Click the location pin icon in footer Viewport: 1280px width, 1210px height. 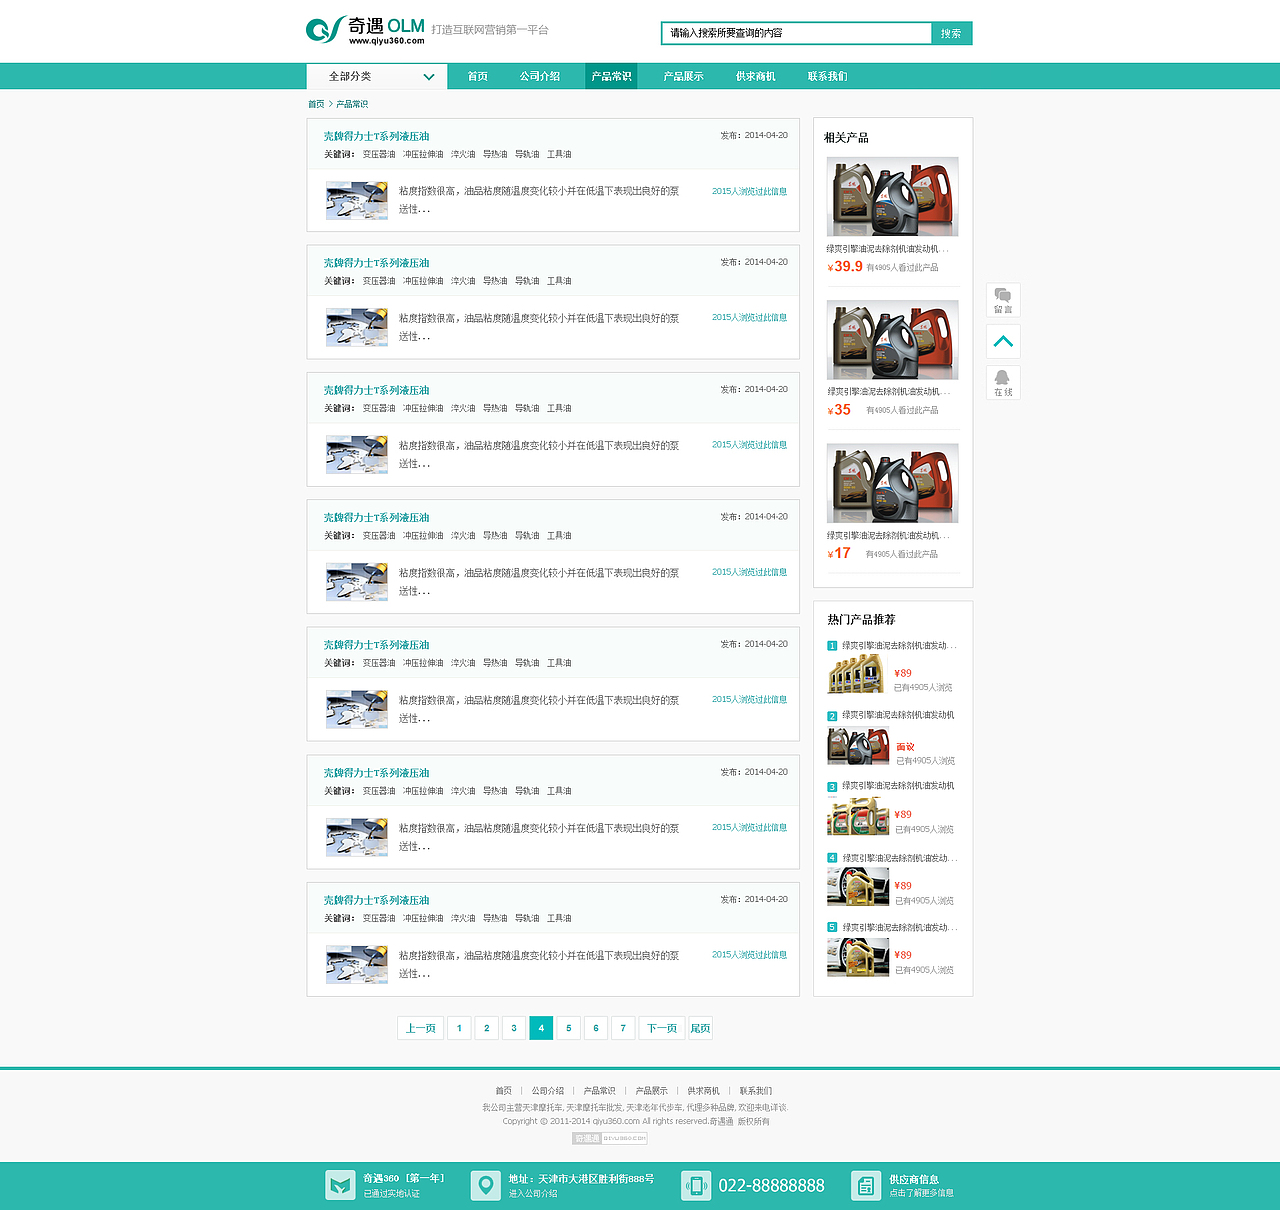pyautogui.click(x=485, y=1185)
